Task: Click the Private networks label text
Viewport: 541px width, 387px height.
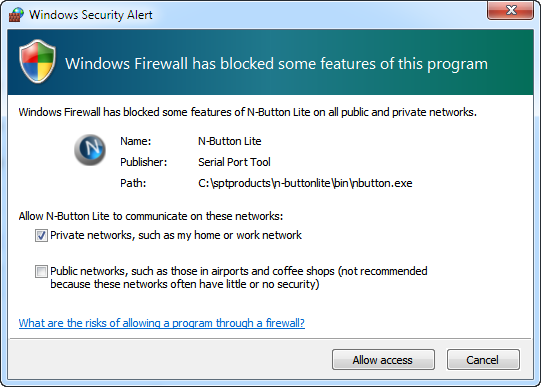Action: 176,235
